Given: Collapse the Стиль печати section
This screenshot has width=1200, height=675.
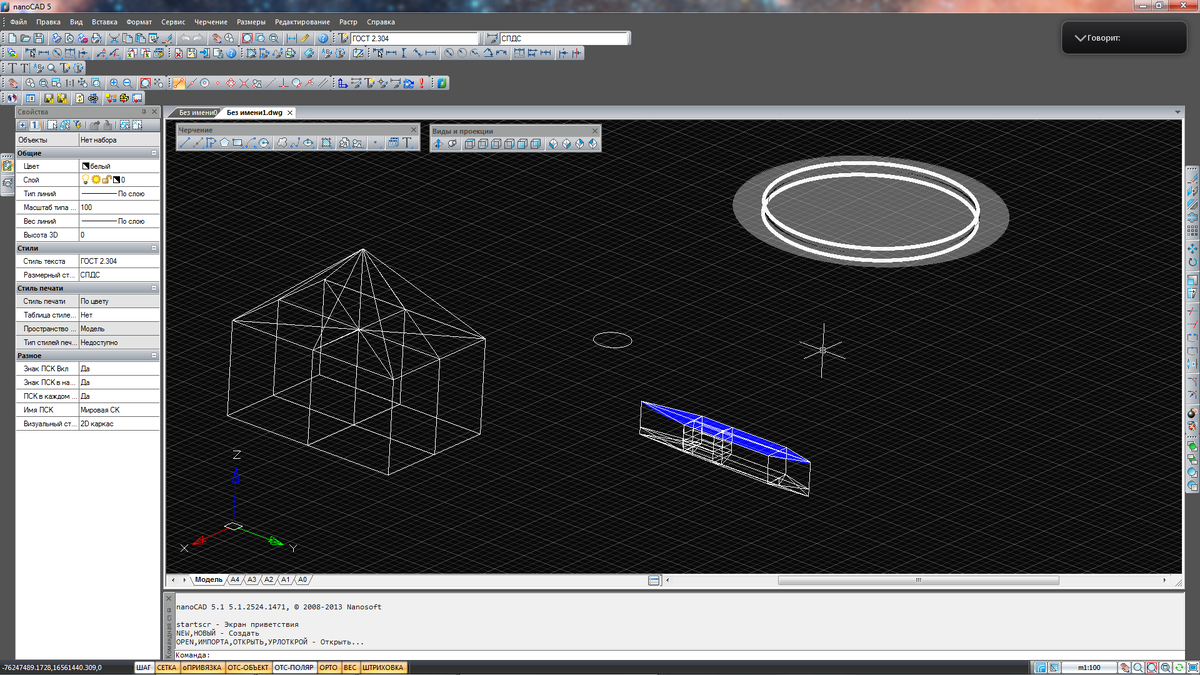Looking at the screenshot, I should point(154,288).
